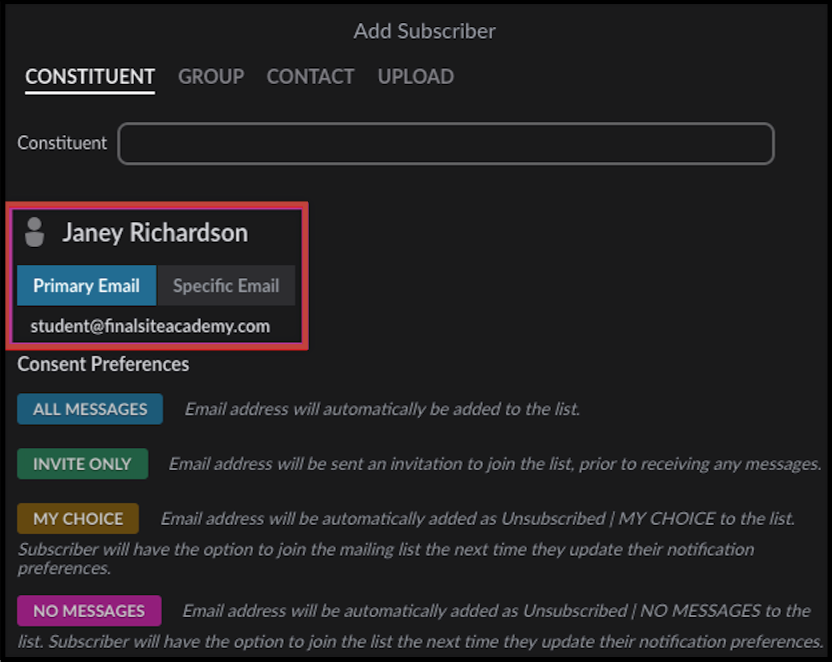Image resolution: width=832 pixels, height=662 pixels.
Task: Select the Specific Email option
Action: [x=226, y=285]
